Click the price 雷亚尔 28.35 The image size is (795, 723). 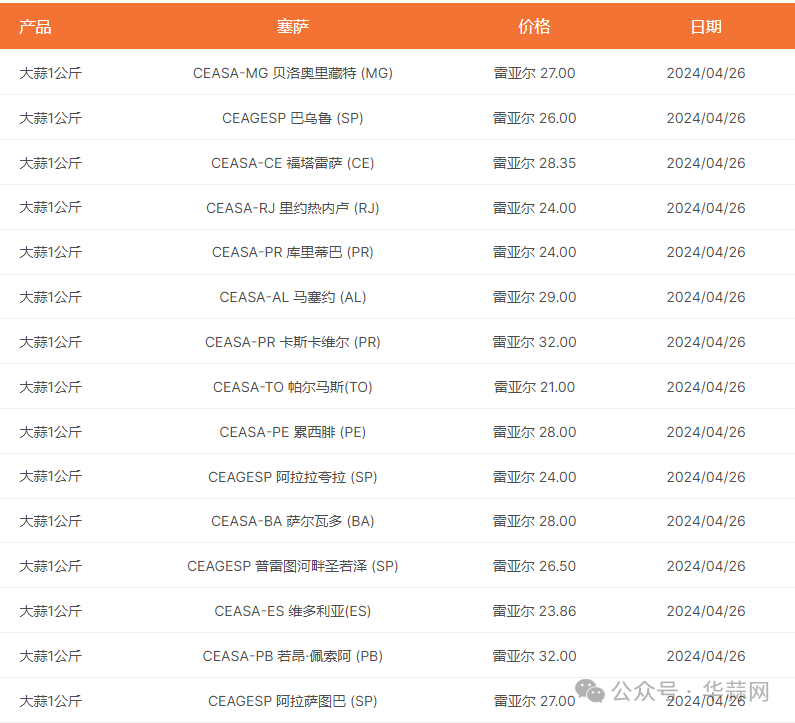click(x=534, y=163)
